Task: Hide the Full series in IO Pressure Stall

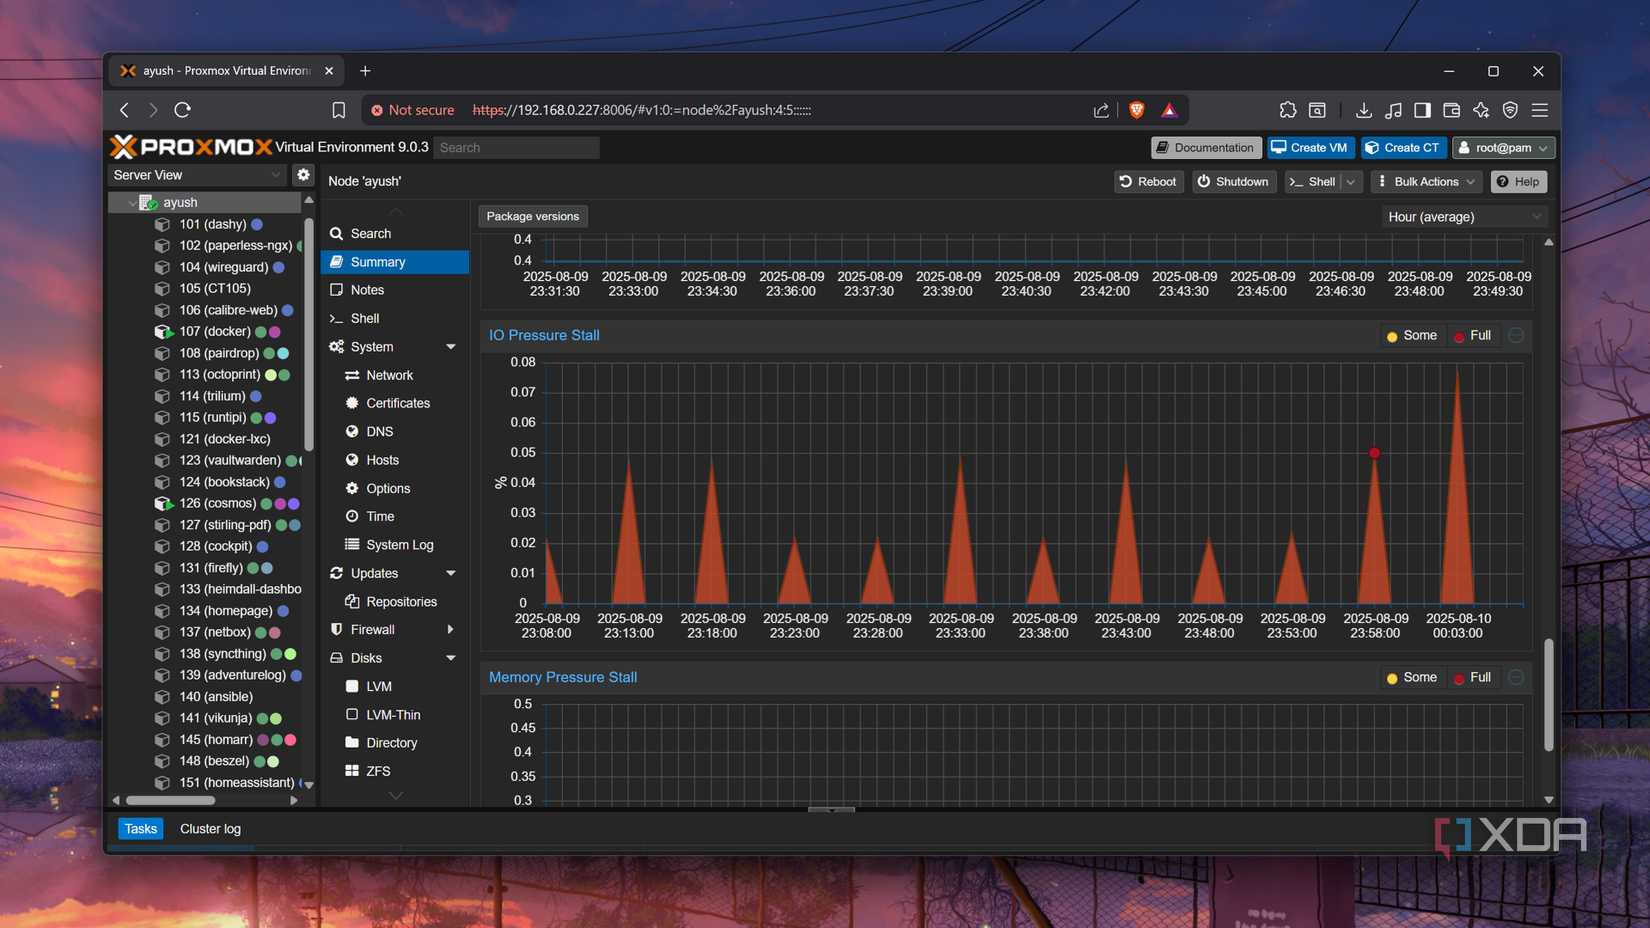Action: point(1472,335)
